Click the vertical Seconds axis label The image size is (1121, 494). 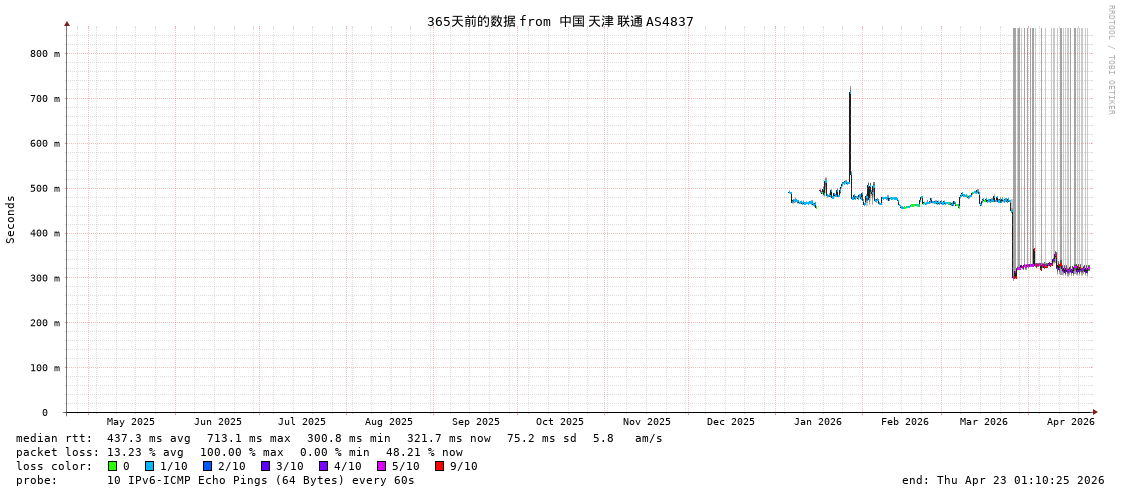pyautogui.click(x=11, y=219)
